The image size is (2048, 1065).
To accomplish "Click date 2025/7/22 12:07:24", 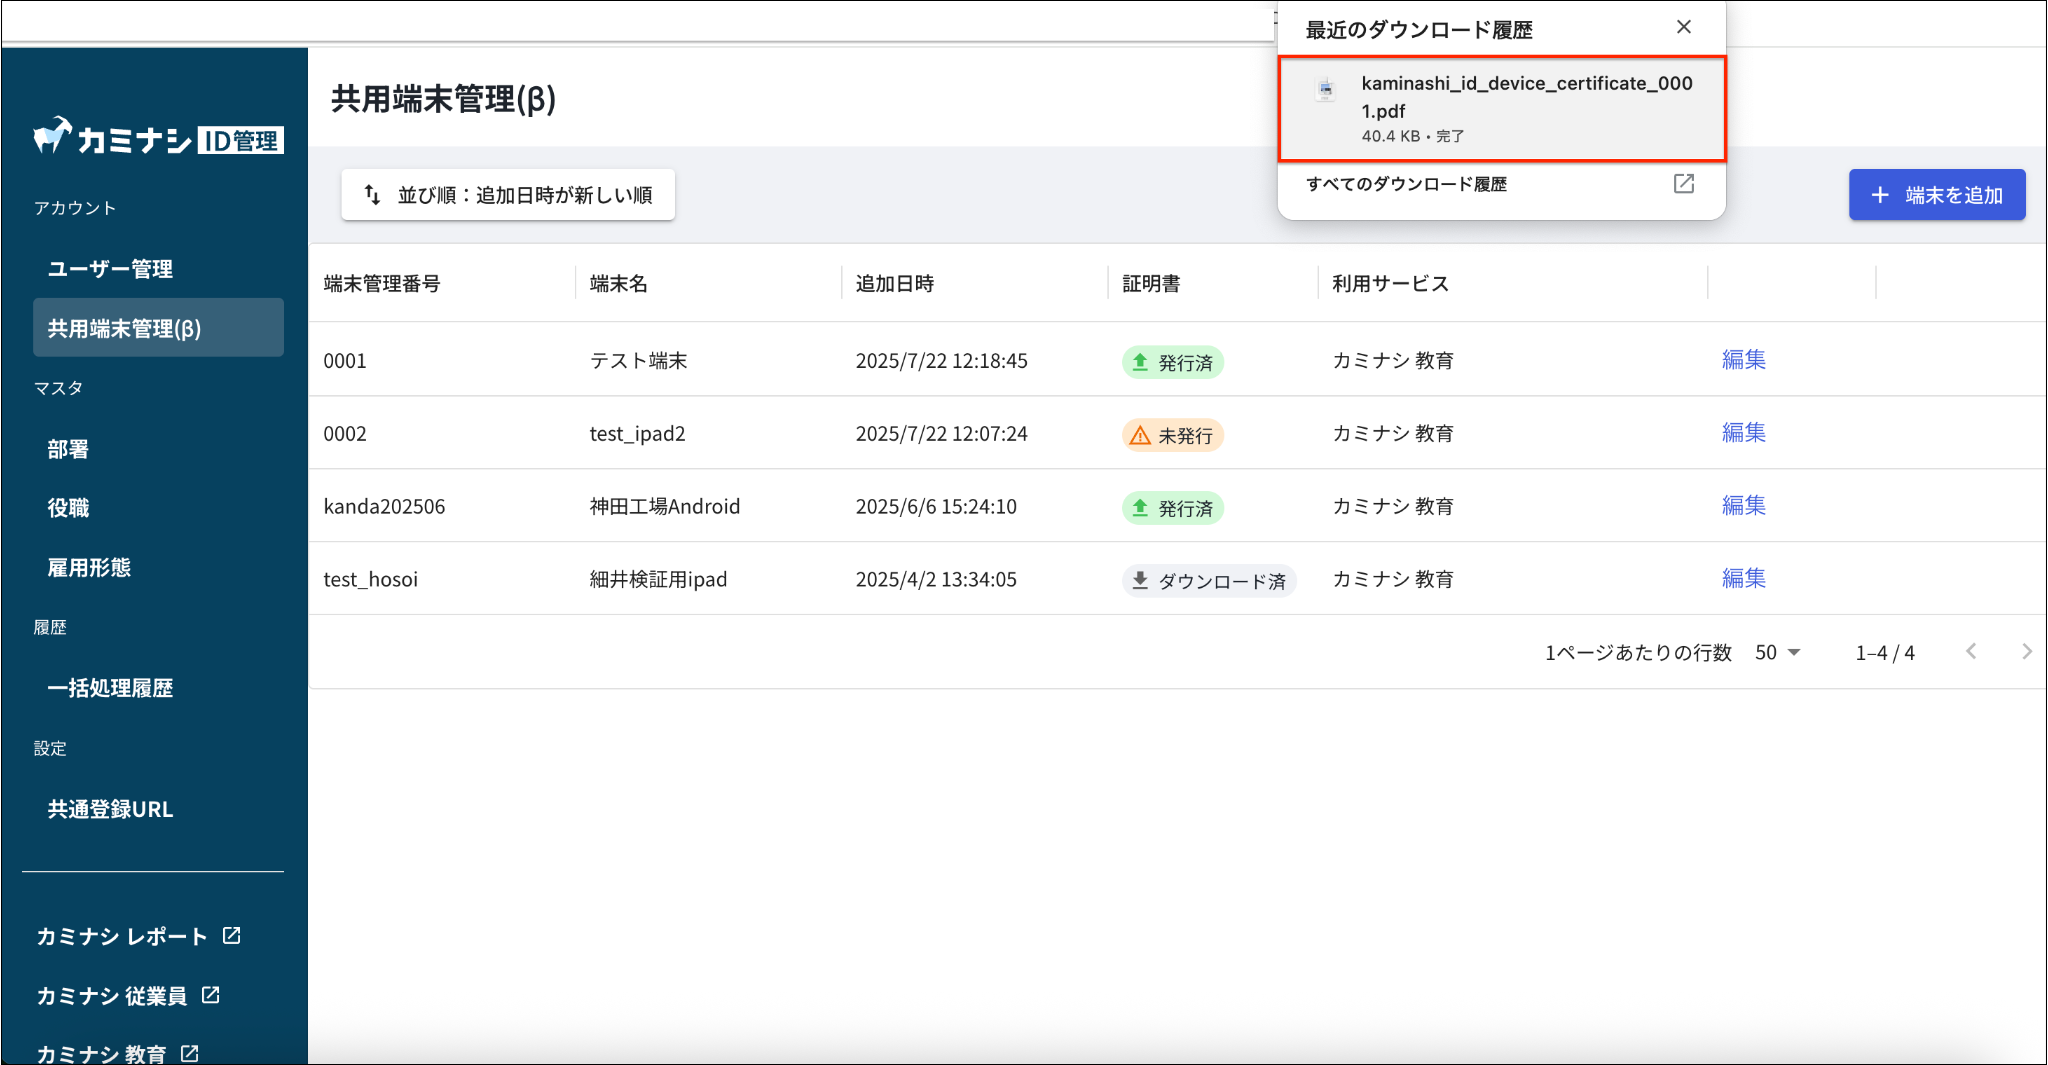I will coord(942,434).
